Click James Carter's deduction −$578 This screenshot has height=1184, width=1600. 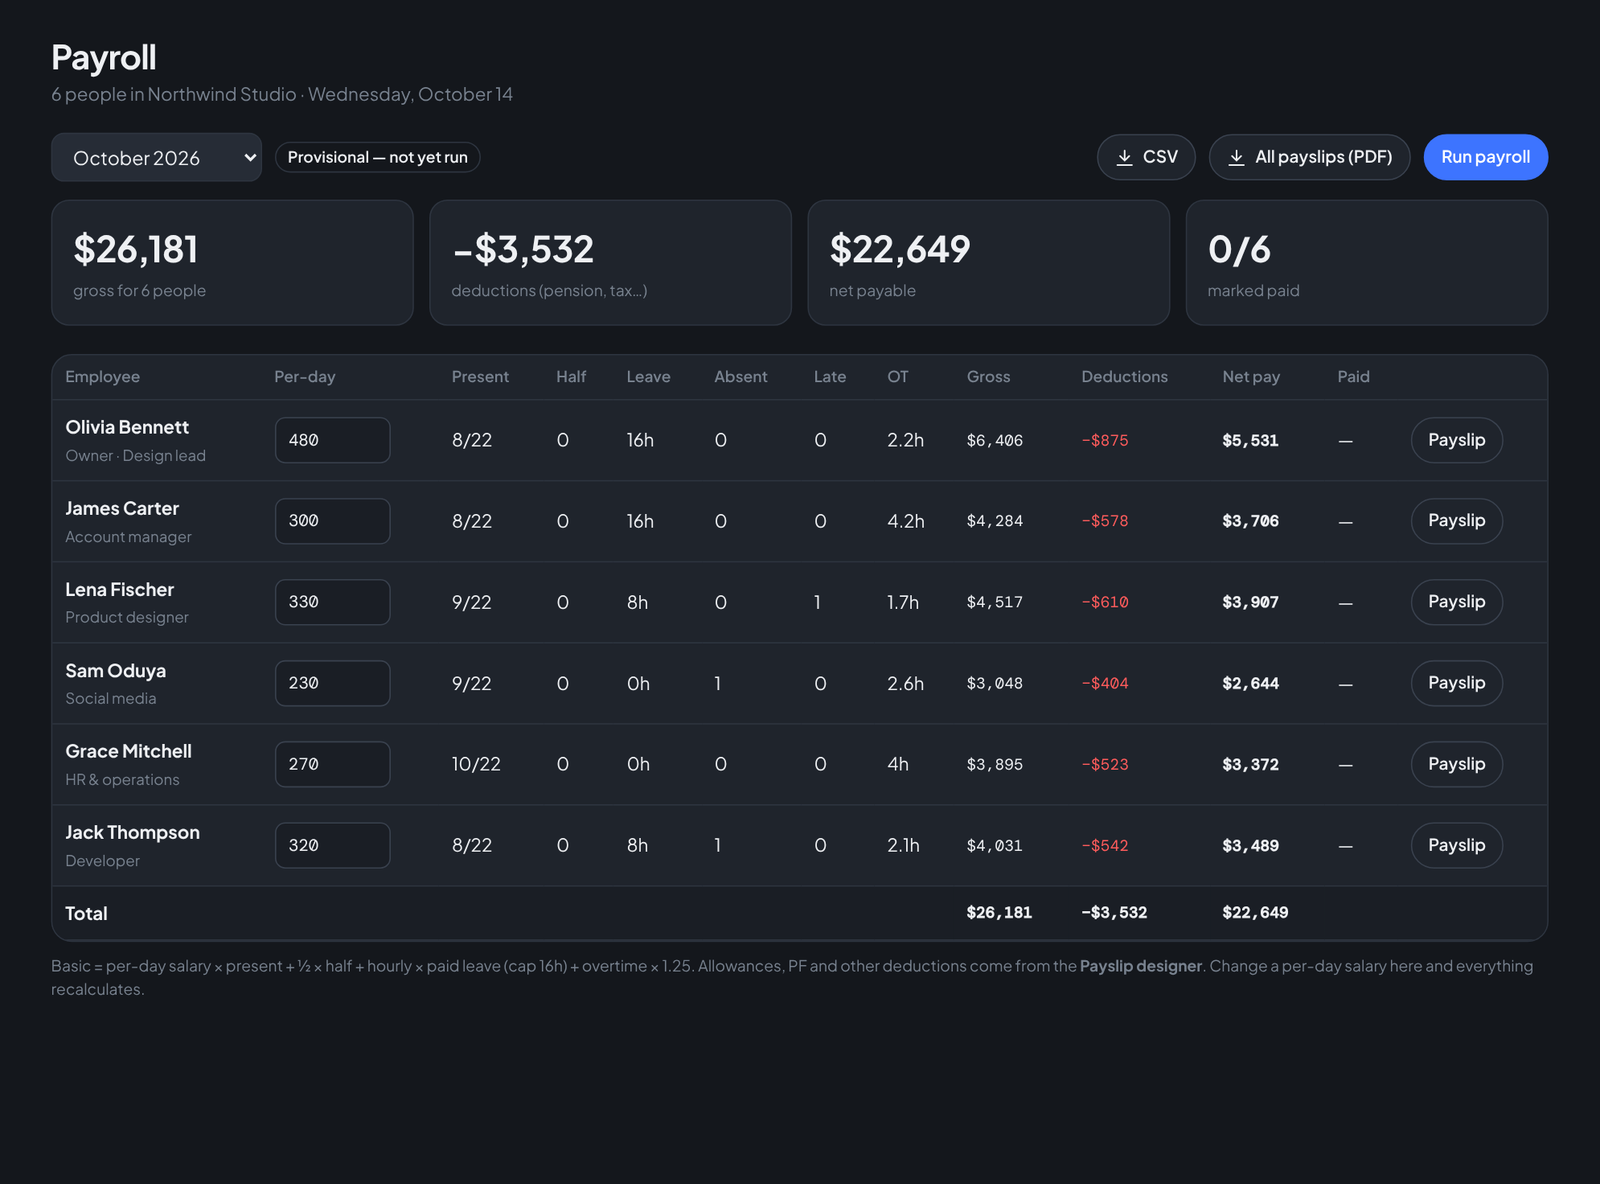click(x=1104, y=521)
